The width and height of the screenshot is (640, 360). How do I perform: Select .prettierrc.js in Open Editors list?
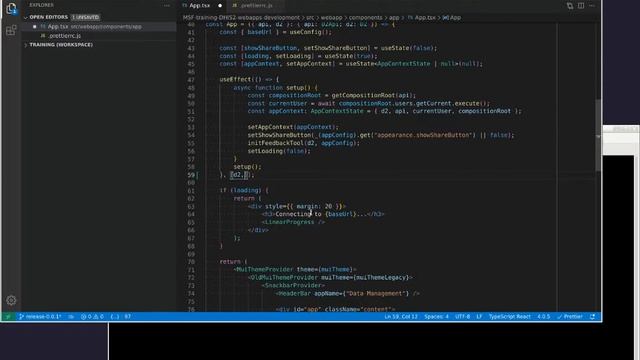[x=99, y=36]
